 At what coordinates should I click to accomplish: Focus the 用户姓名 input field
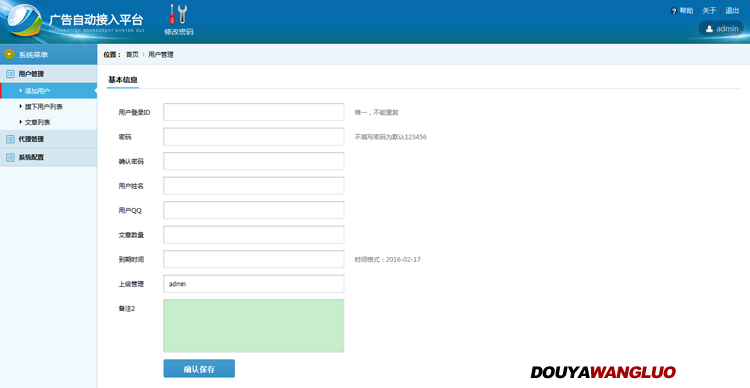click(x=254, y=186)
